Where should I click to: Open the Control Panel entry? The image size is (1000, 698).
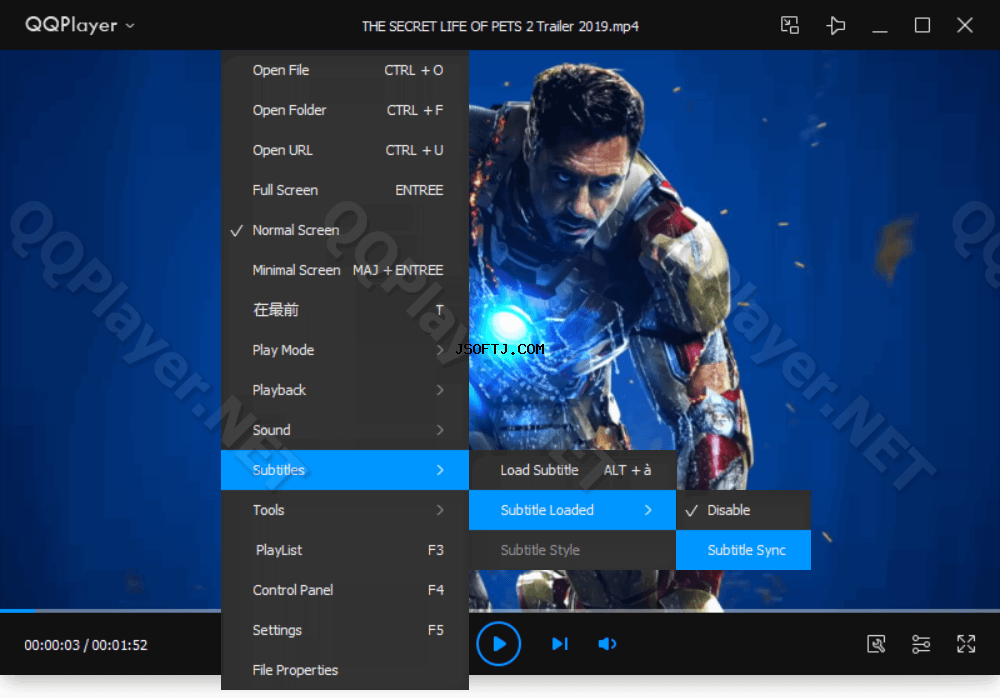(x=345, y=590)
